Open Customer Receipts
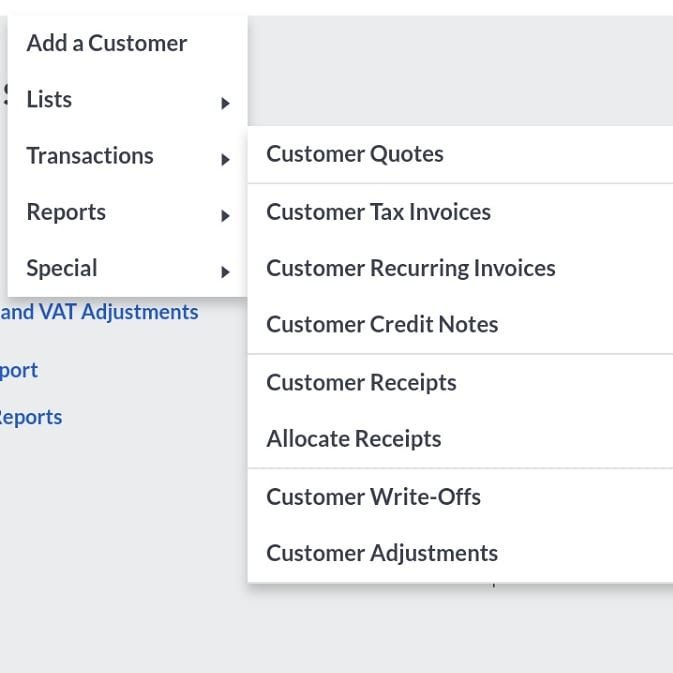Screen dimensions: 673x673 click(460, 382)
